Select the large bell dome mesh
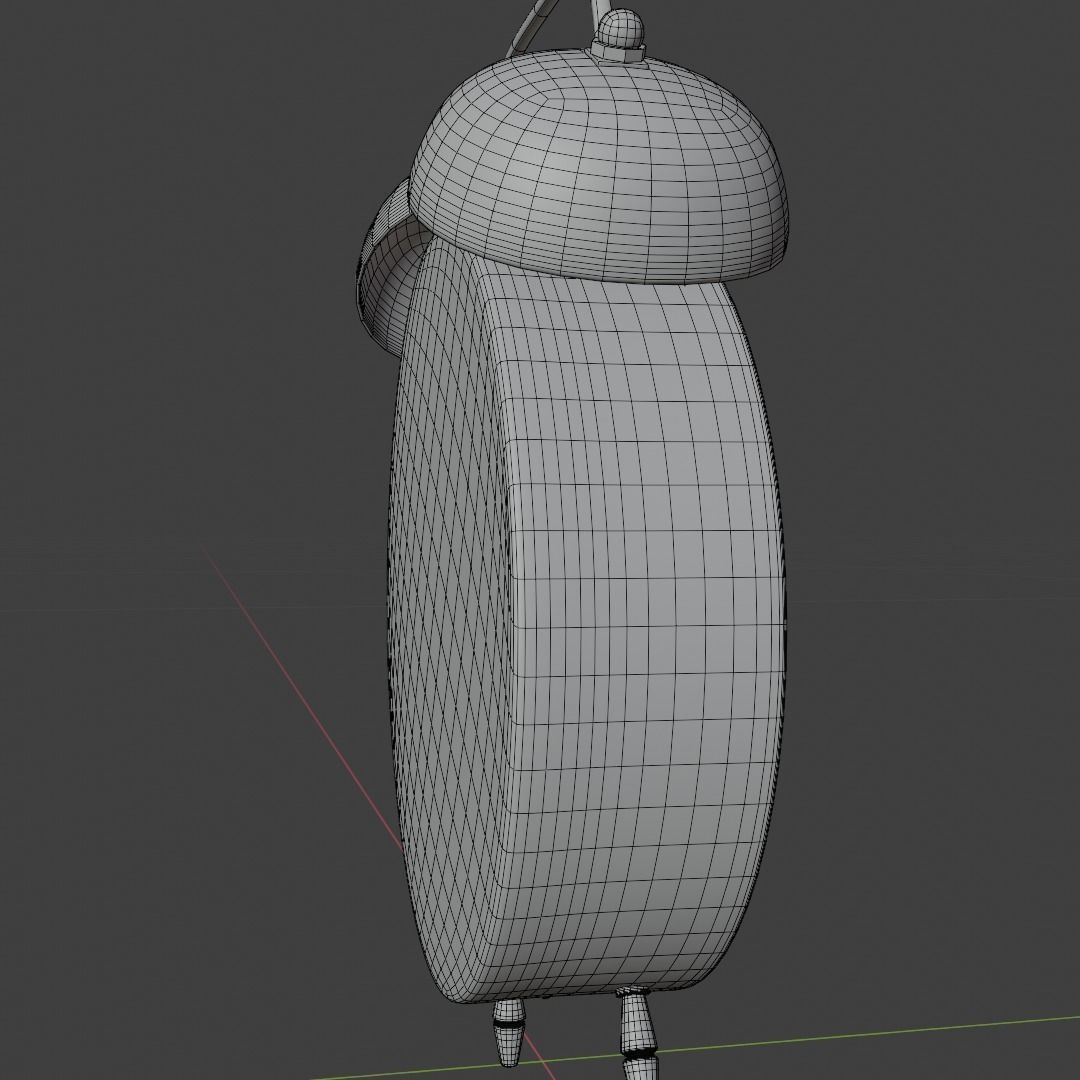The height and width of the screenshot is (1080, 1080). (599, 165)
